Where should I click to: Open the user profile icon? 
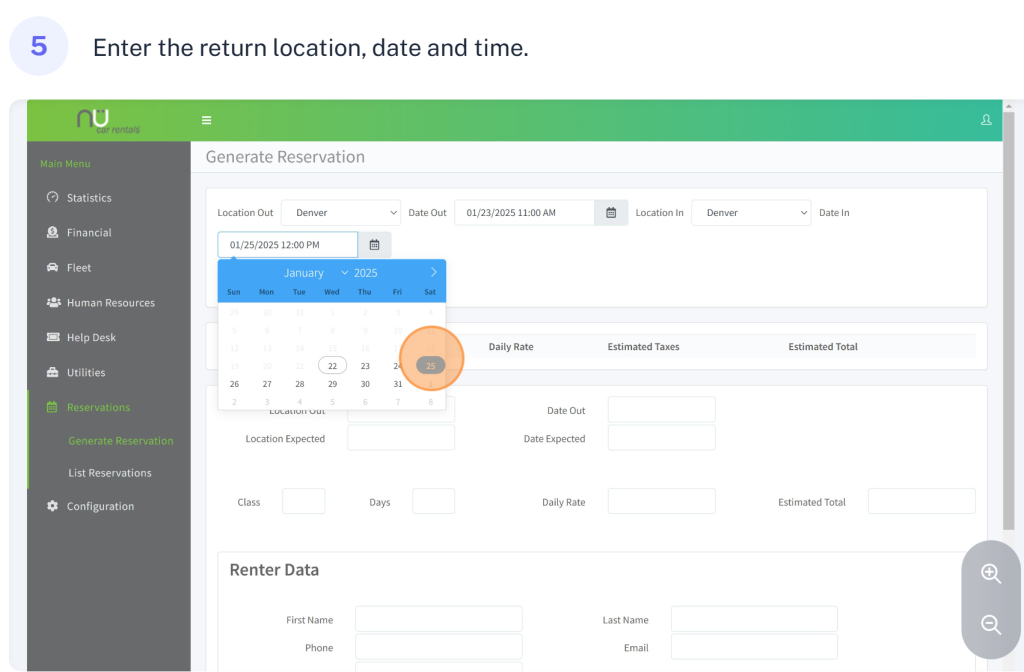(986, 120)
